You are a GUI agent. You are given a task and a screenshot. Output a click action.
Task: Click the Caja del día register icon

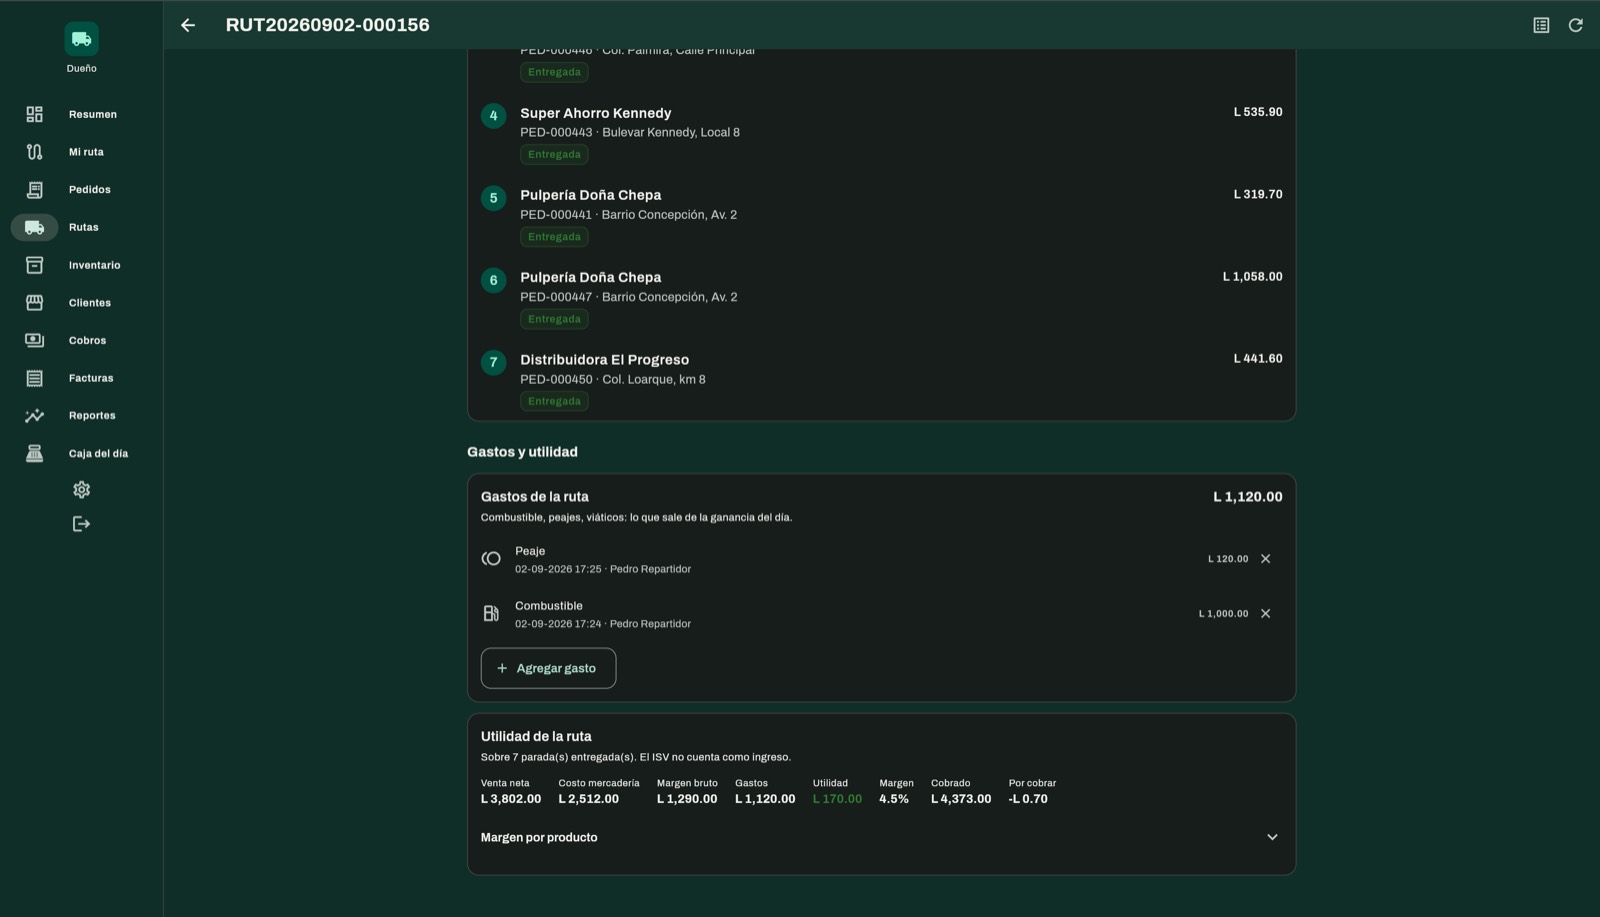pyautogui.click(x=35, y=453)
